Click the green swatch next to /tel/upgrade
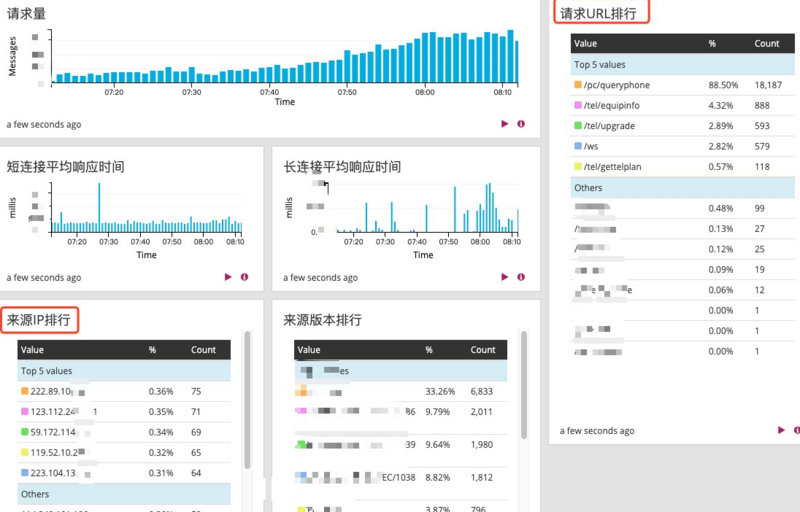 tap(578, 125)
